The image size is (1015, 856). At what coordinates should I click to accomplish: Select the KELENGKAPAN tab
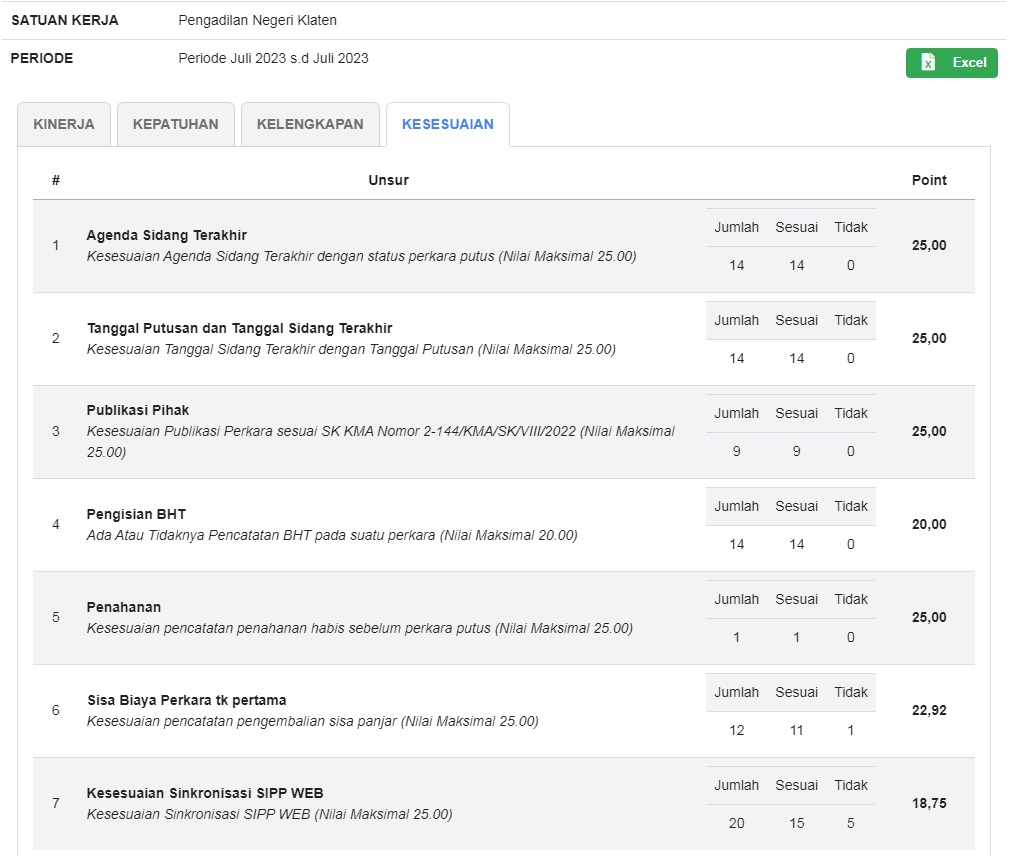pos(310,125)
